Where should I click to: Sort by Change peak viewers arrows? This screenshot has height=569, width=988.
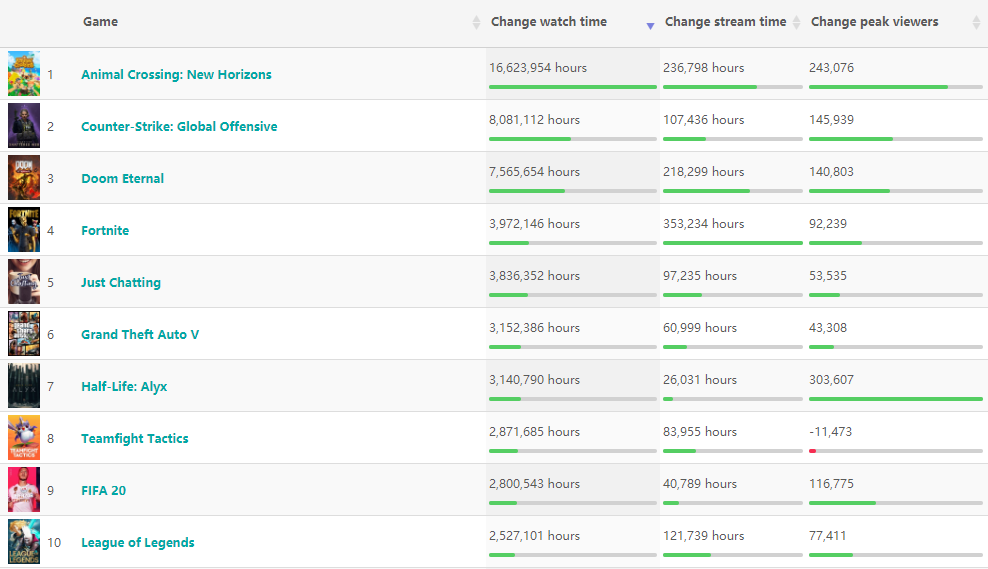[976, 22]
